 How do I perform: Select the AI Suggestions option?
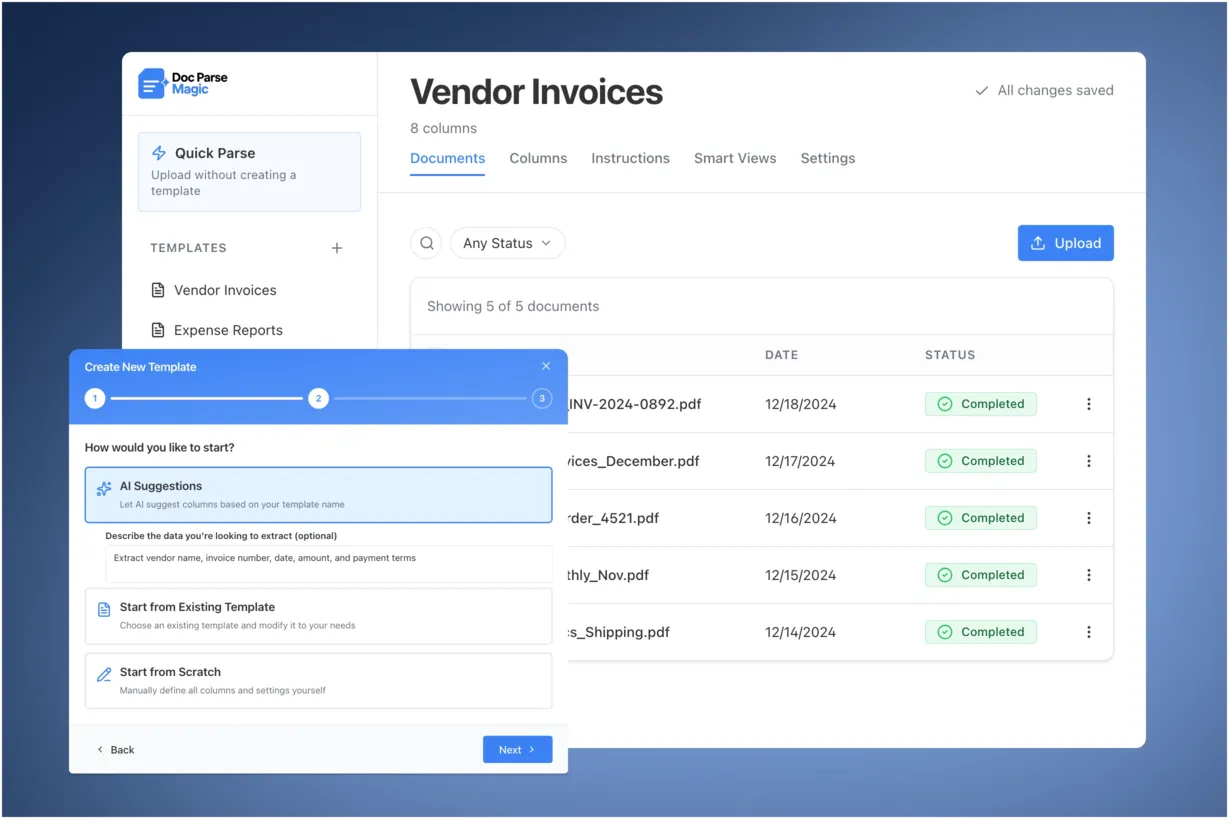pos(318,494)
